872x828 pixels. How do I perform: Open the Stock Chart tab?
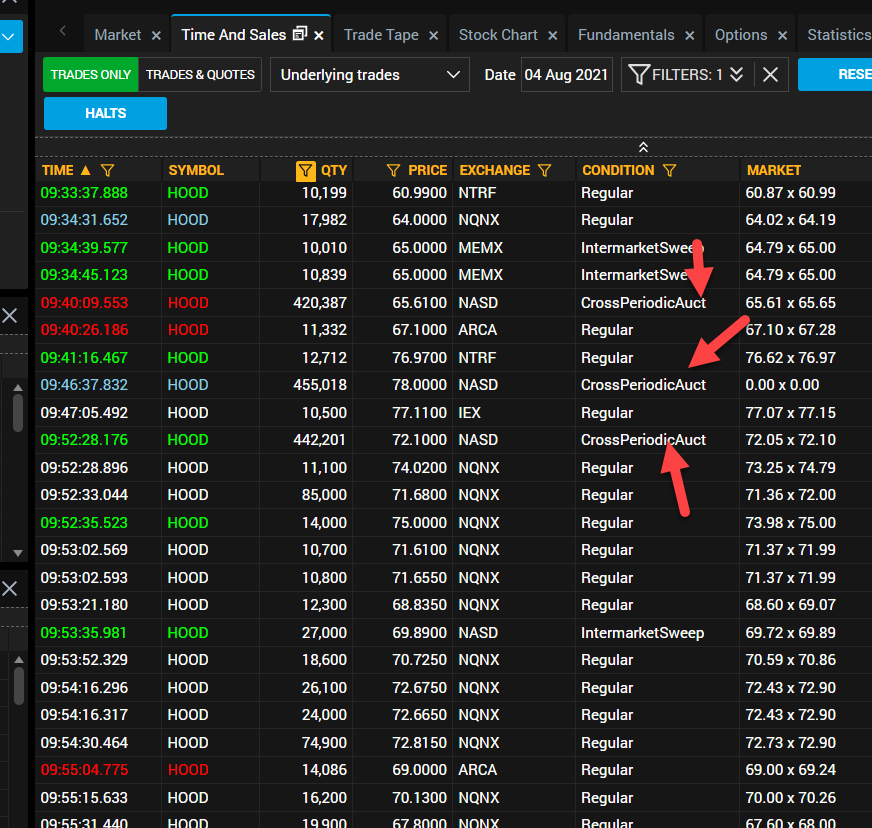click(498, 35)
